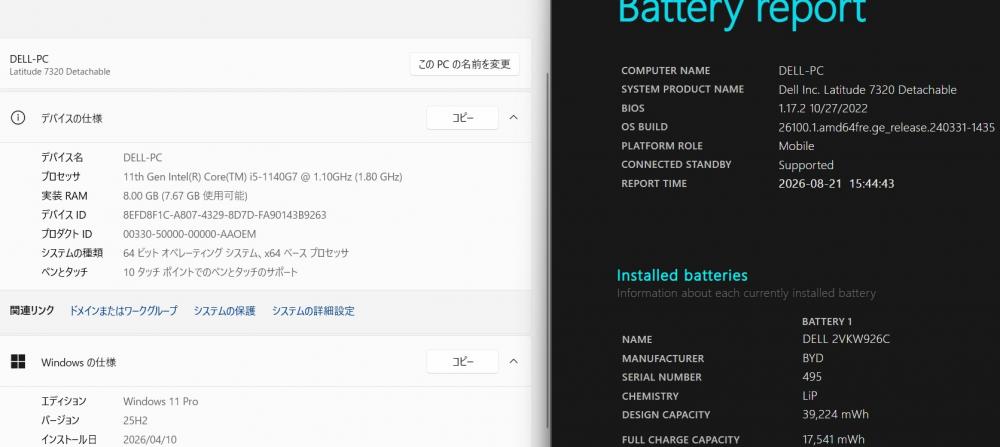Viewport: 1000px width, 447px height.
Task: Click 関連リンク label
Action: click(x=32, y=311)
